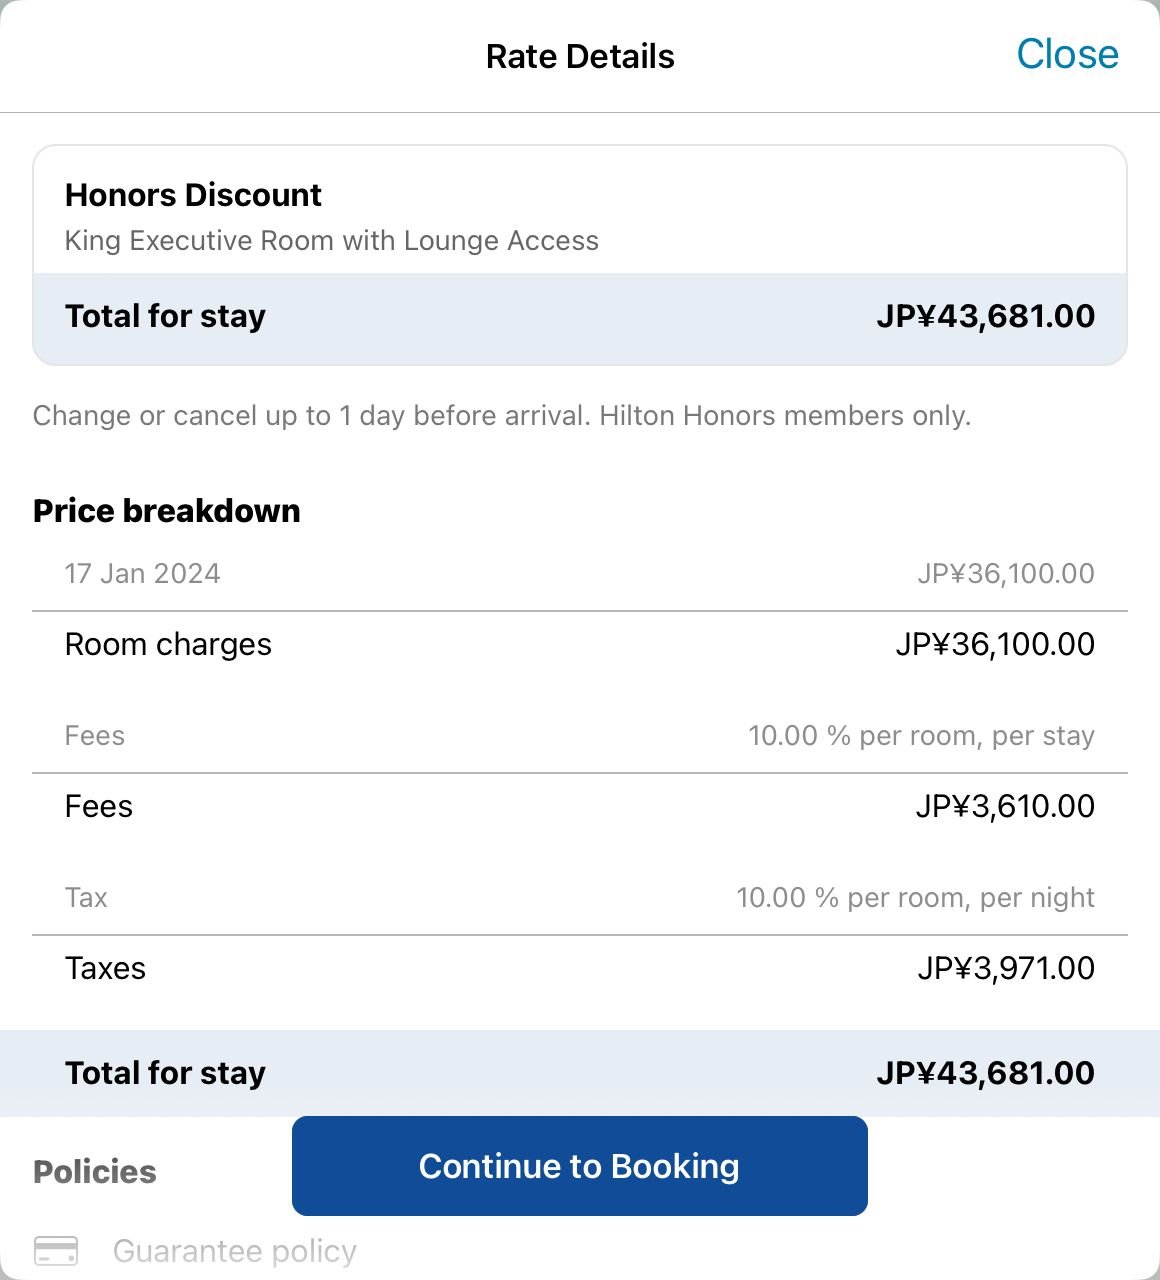The image size is (1160, 1280).
Task: Click the grey JP¥36,100.00 nightly rate
Action: point(1006,574)
